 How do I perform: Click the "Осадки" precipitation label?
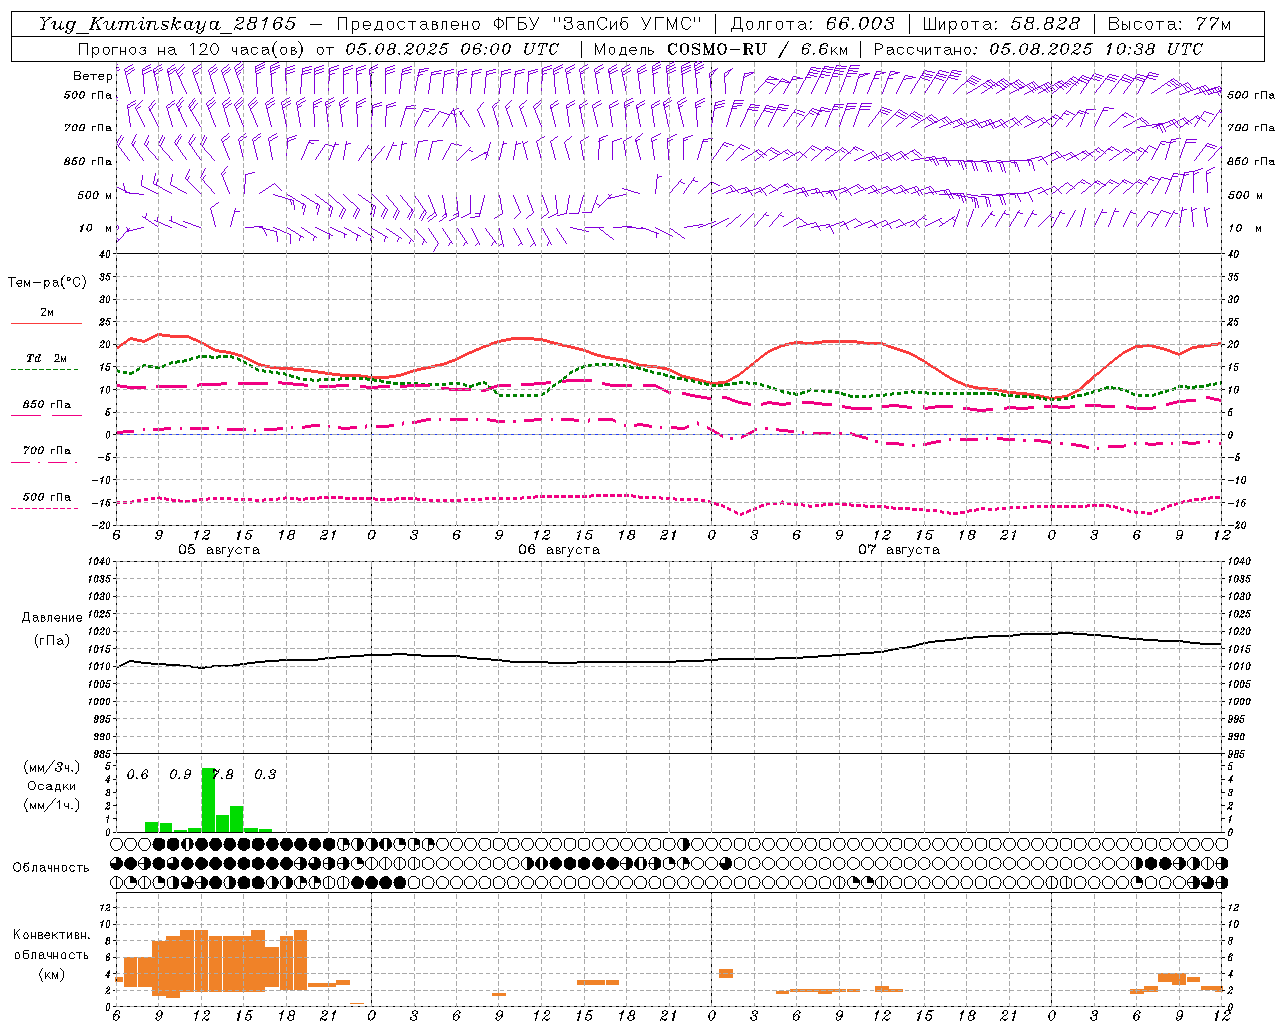tap(51, 787)
